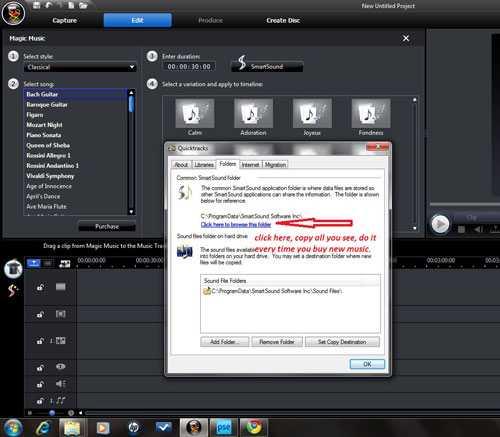Click OK in Quicktracks dialog

coord(367,364)
